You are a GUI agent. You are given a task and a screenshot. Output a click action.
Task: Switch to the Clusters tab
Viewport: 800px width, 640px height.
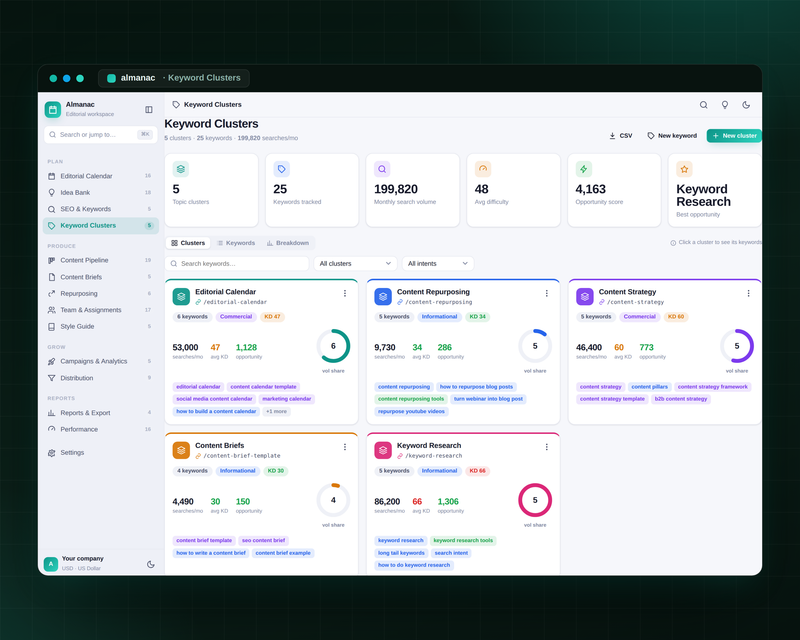(x=188, y=243)
